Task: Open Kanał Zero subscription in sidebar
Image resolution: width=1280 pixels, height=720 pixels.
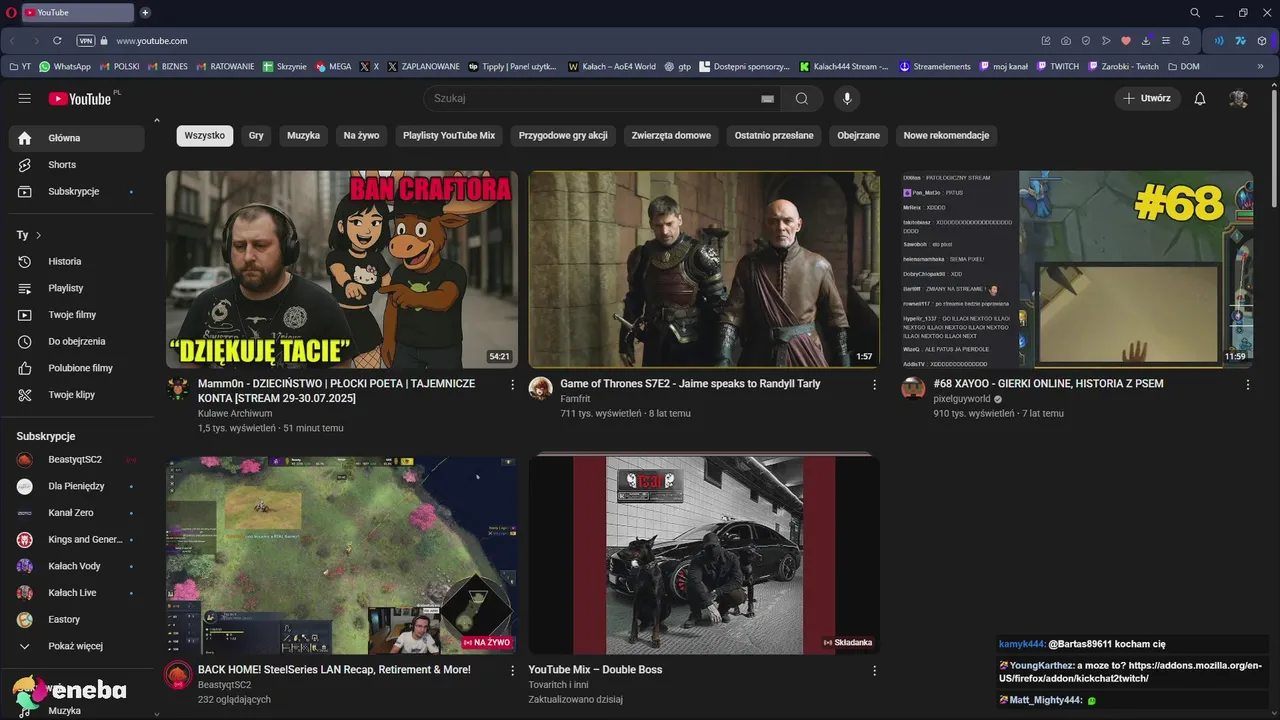Action: pyautogui.click(x=76, y=513)
